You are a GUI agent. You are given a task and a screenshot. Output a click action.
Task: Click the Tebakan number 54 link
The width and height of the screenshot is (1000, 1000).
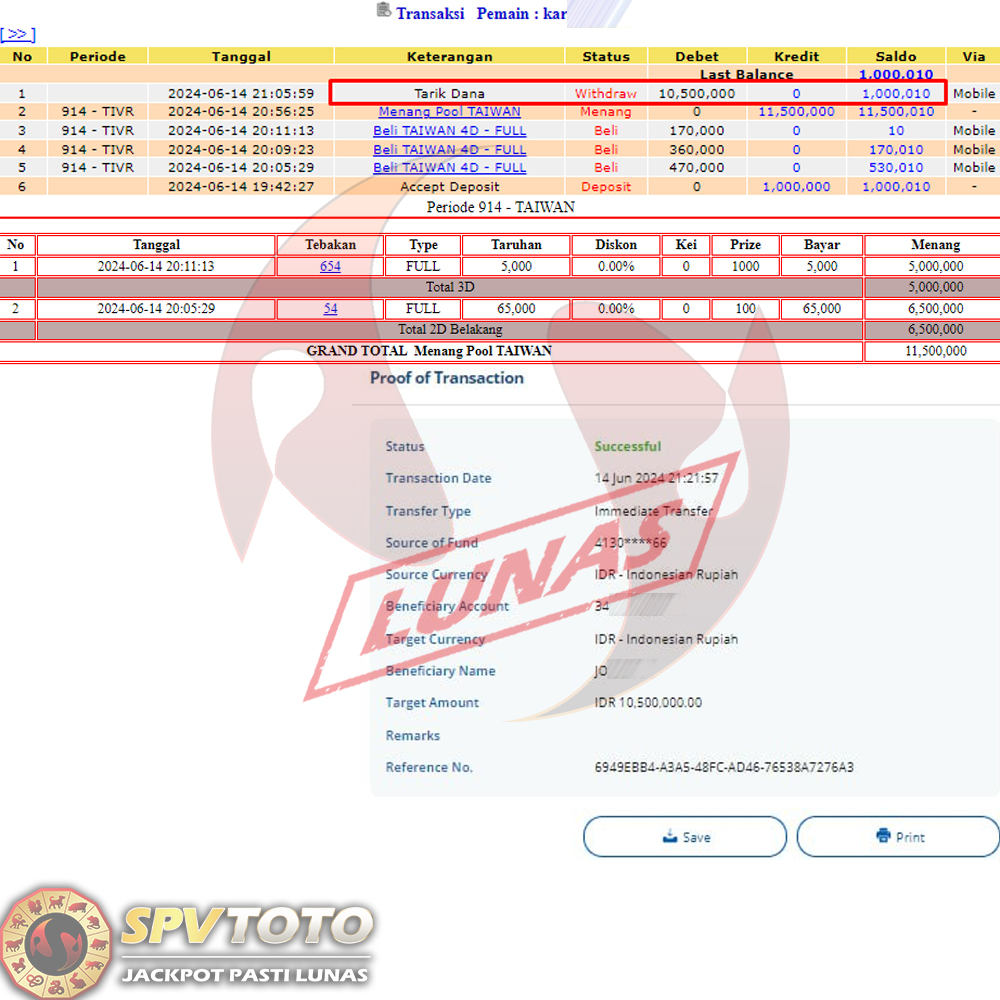330,309
